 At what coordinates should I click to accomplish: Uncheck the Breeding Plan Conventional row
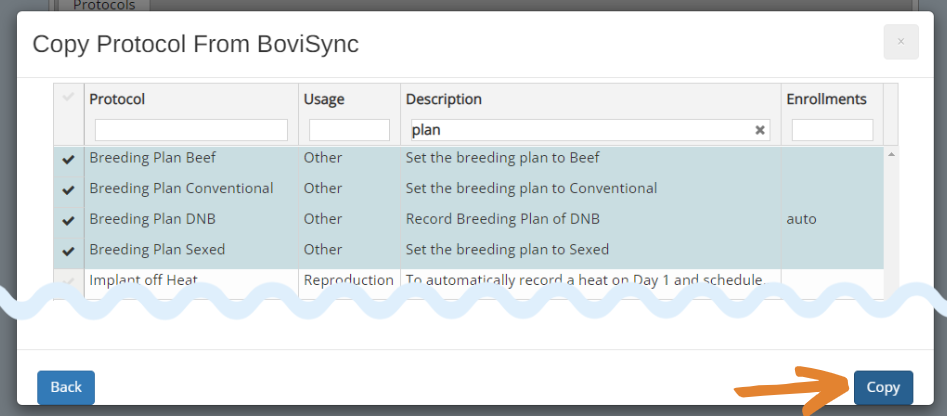click(x=68, y=189)
